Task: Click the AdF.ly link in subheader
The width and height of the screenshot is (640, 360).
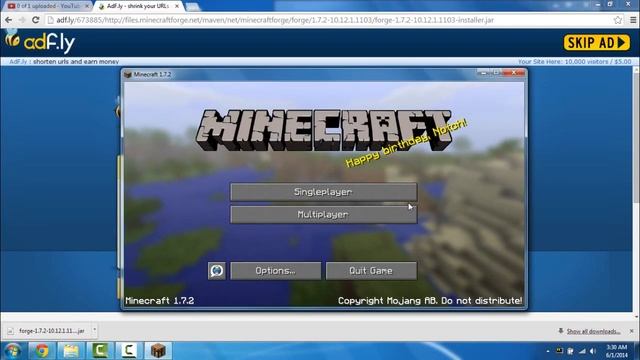Action: click(x=18, y=62)
